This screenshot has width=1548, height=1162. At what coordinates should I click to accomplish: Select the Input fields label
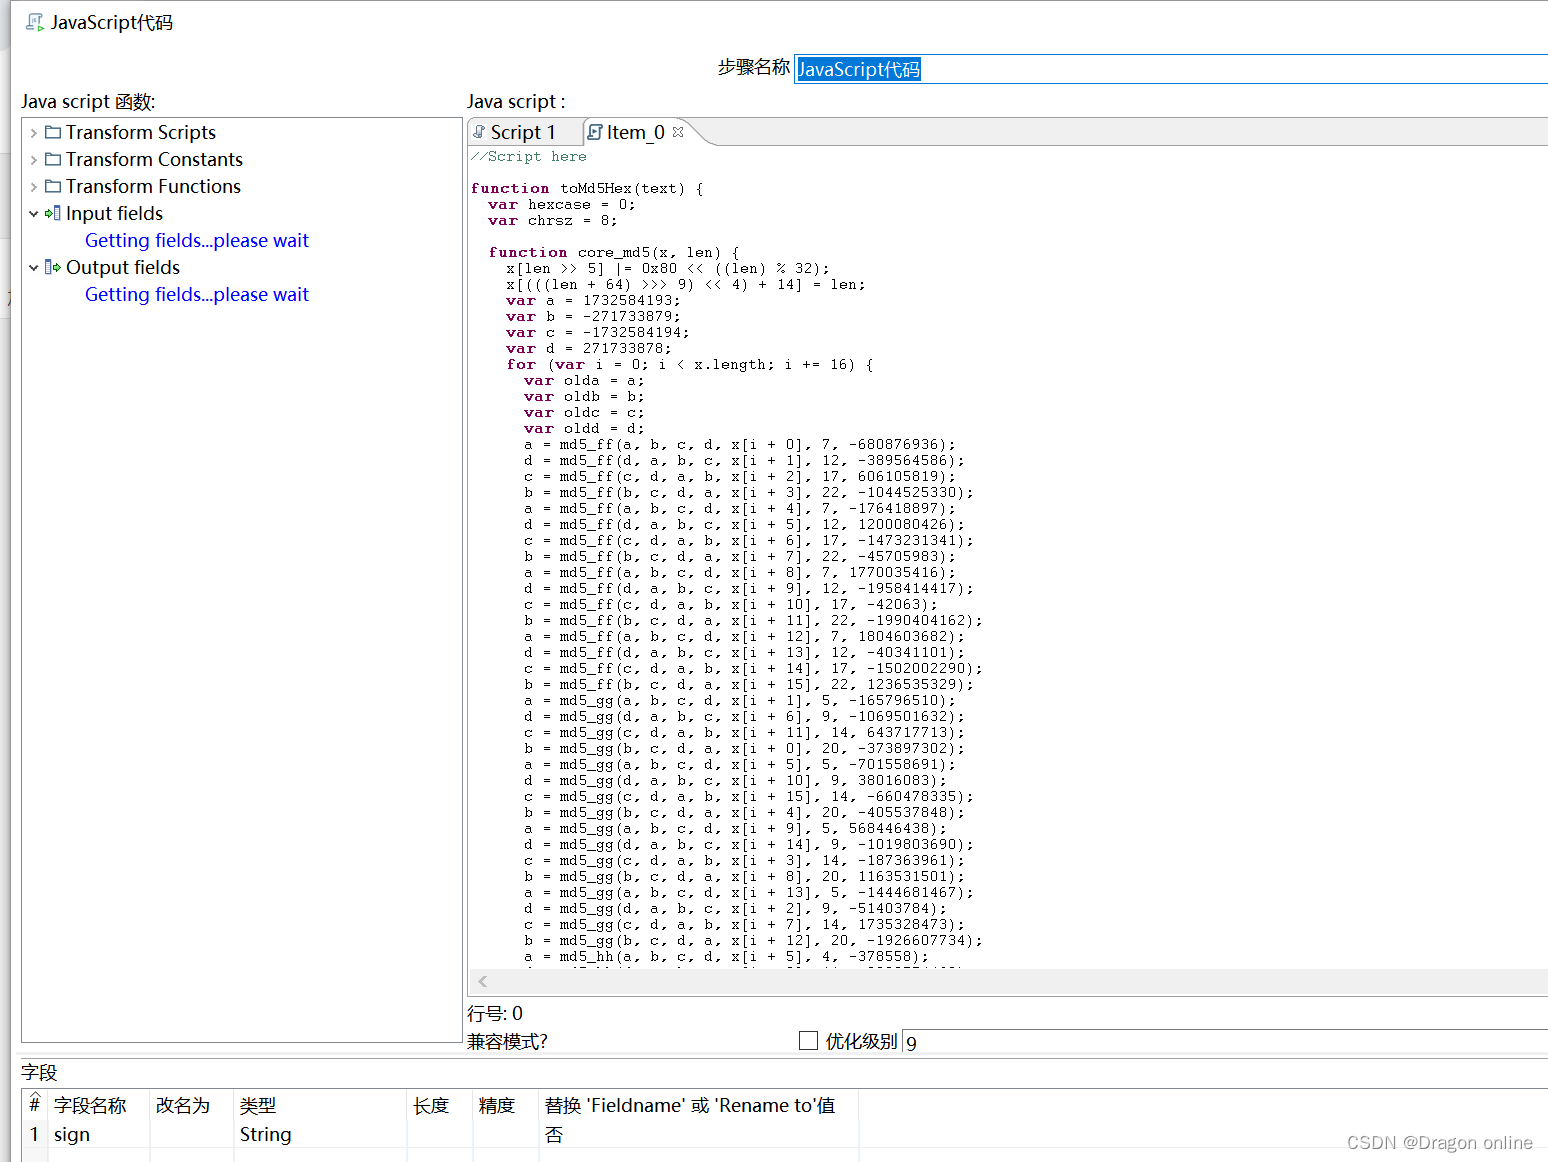[x=114, y=213]
